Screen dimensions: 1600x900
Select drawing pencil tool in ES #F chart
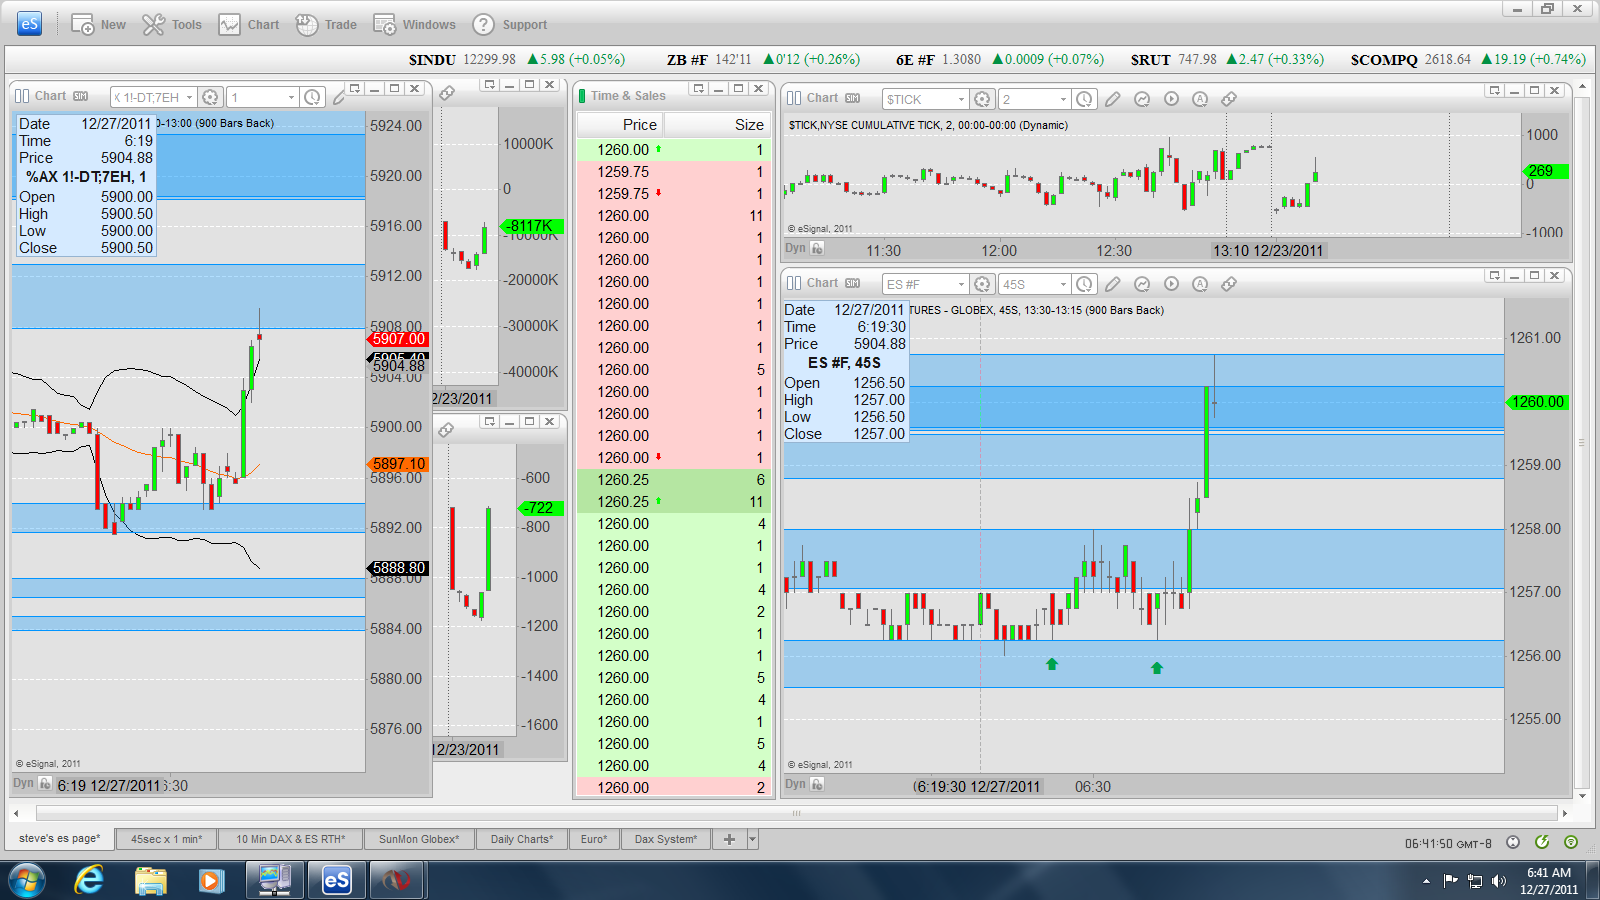coord(1113,284)
